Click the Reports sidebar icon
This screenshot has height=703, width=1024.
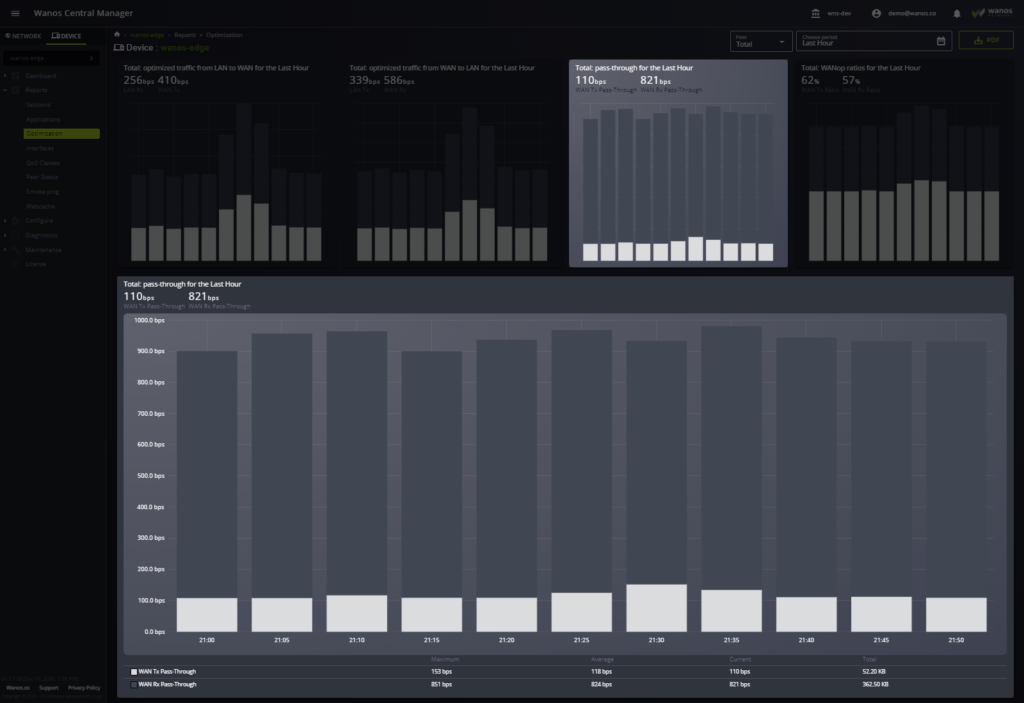16,90
